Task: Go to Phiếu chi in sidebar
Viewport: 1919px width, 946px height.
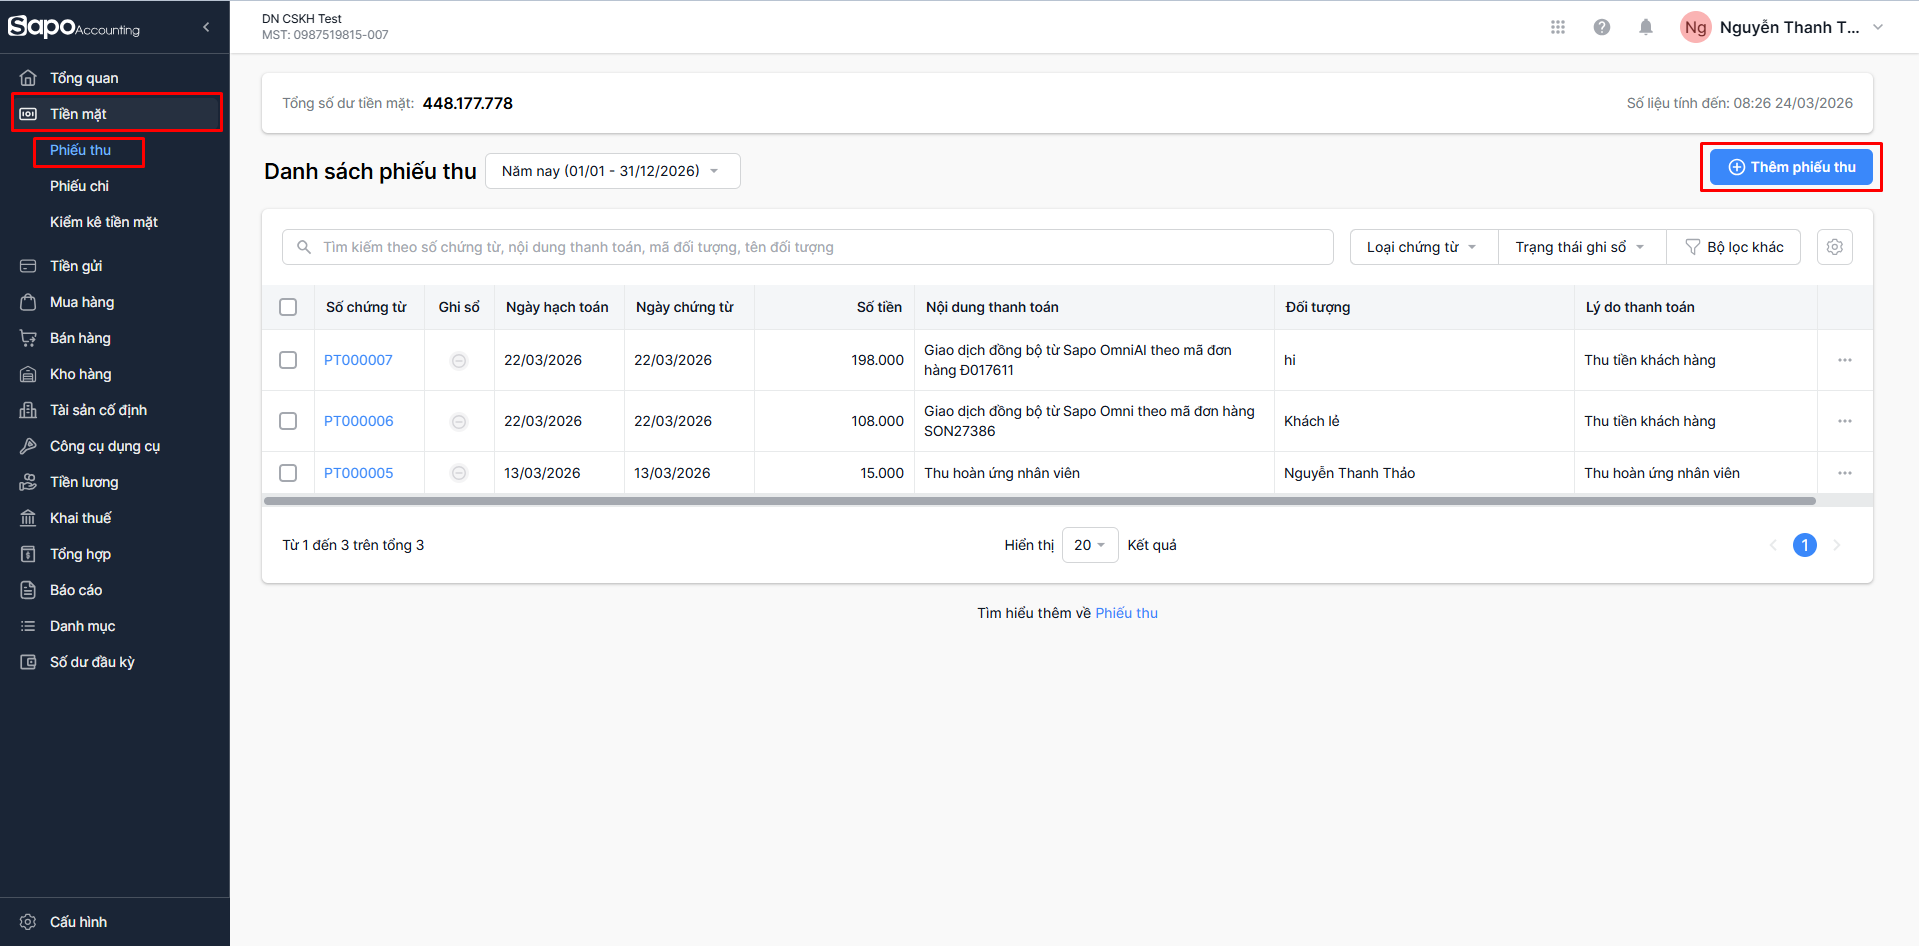Action: pos(79,186)
